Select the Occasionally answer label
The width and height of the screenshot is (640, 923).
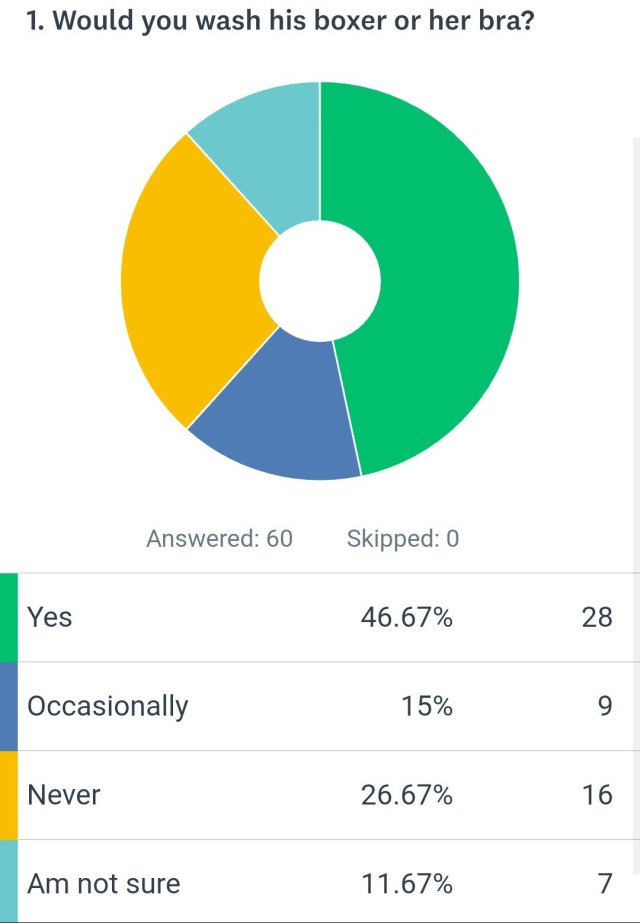(108, 706)
